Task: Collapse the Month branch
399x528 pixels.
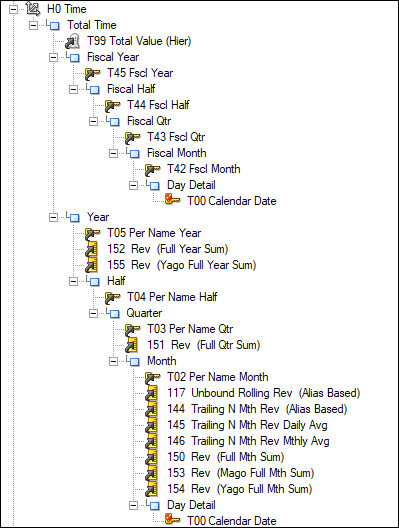Action: pyautogui.click(x=113, y=361)
